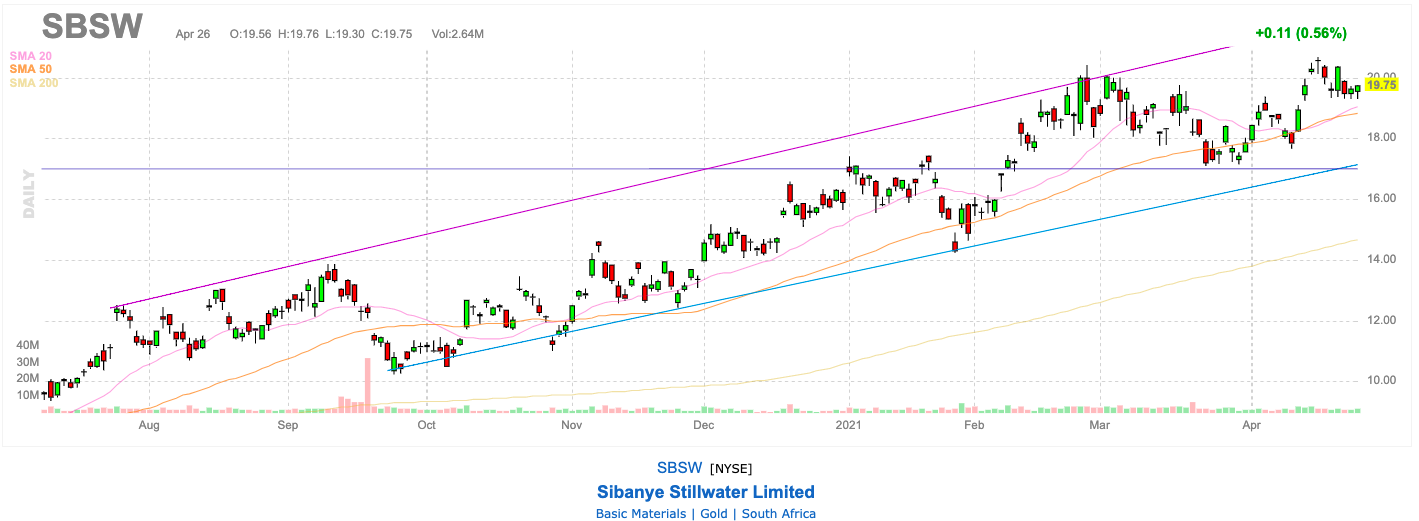The image size is (1419, 521).
Task: Open the Basic Materials sector link
Action: coord(640,514)
